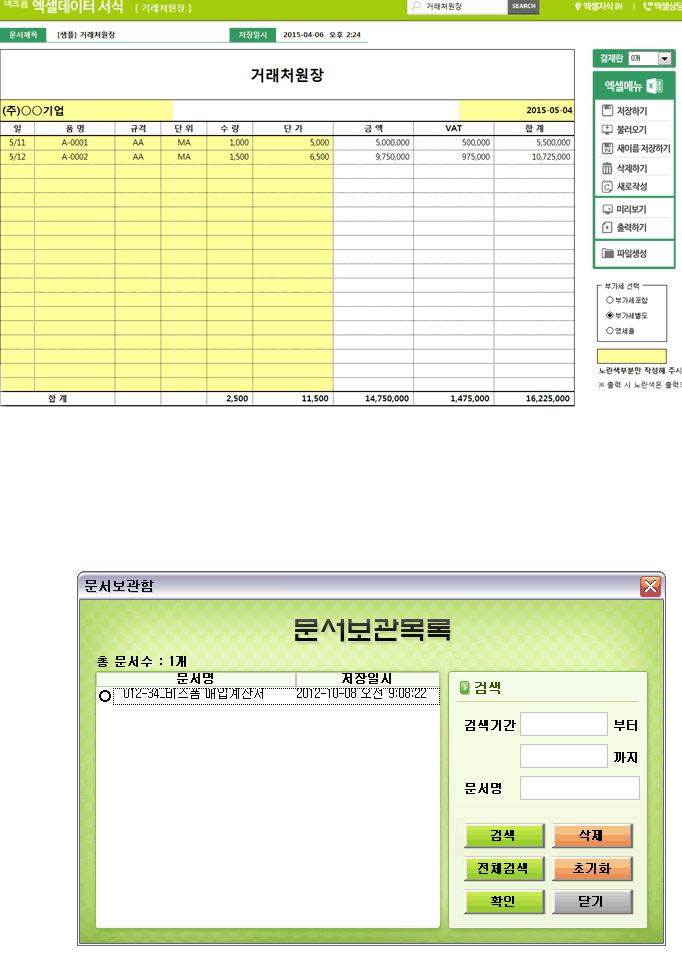Click the 저장하기 save icon

[x=607, y=110]
